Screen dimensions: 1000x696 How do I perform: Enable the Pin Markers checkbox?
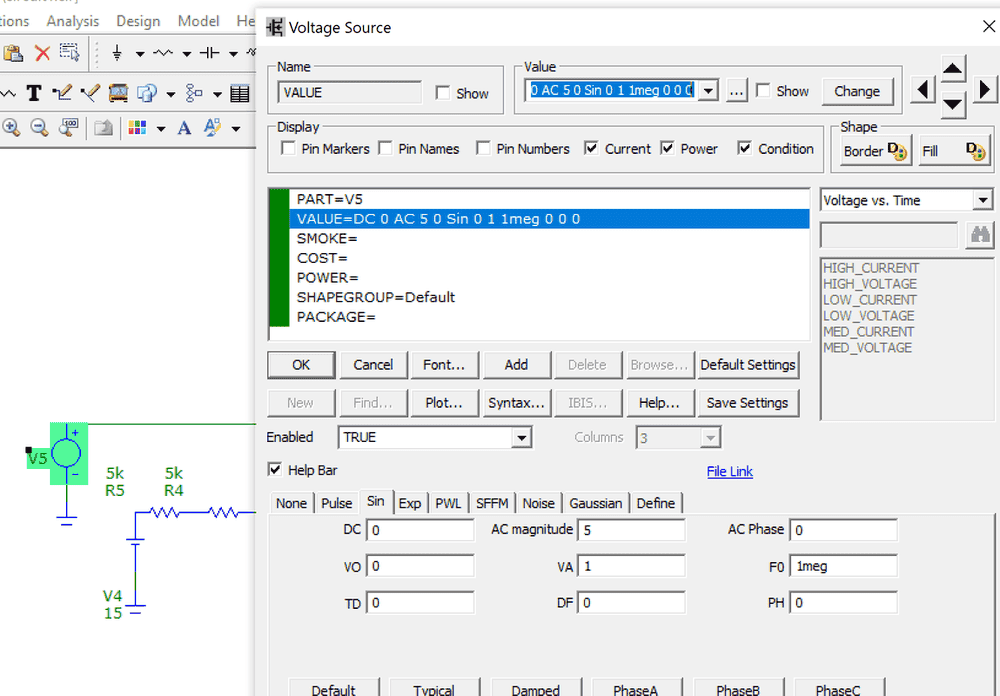[x=289, y=149]
